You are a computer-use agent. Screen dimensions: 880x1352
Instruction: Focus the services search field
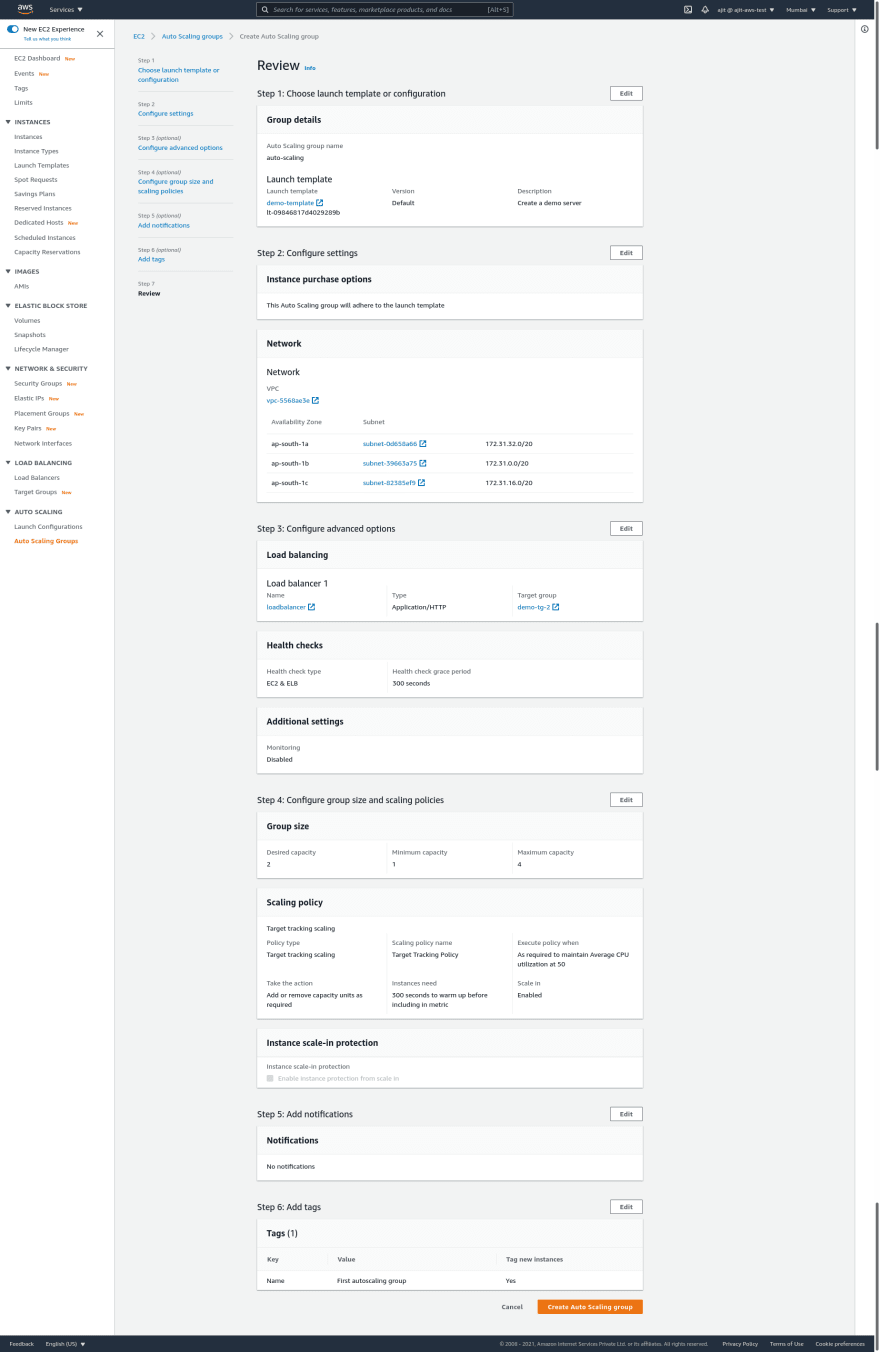click(x=385, y=9)
